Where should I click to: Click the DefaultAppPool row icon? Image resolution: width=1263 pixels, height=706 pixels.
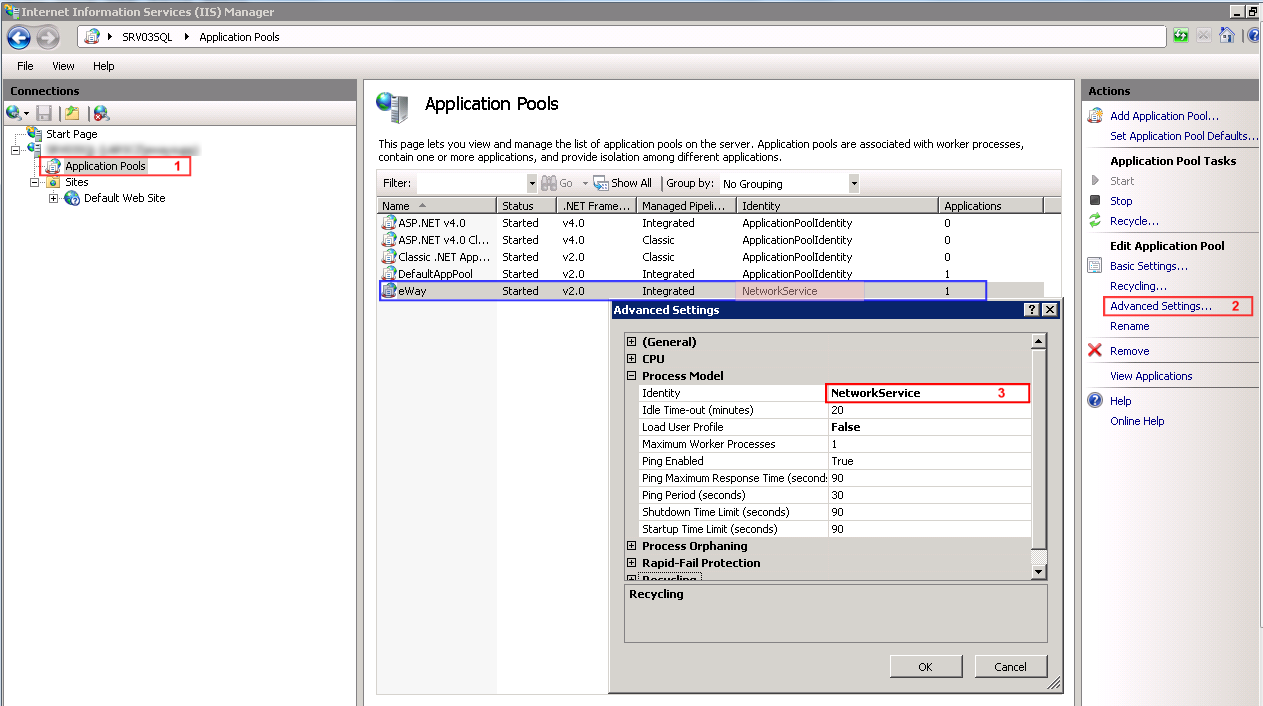(389, 273)
